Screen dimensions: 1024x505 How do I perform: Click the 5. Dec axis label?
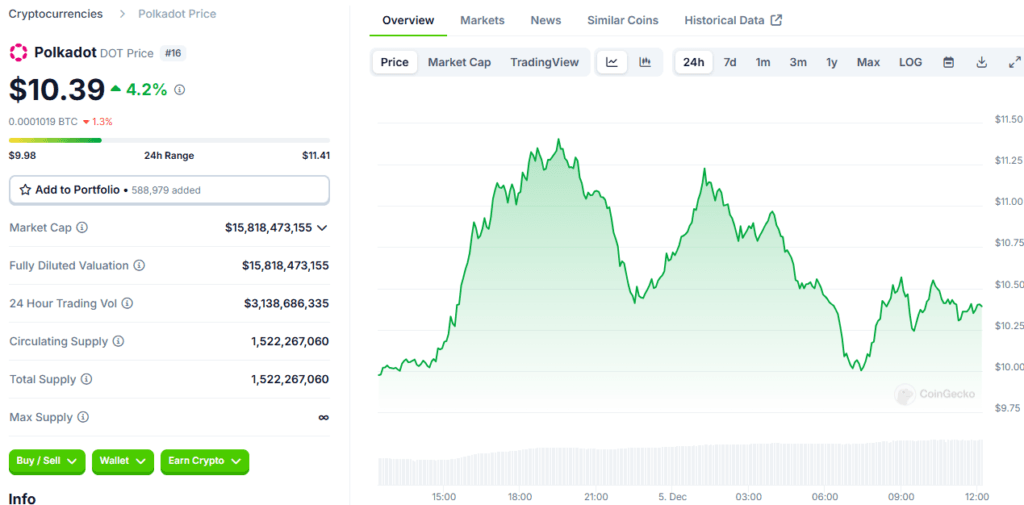pos(673,497)
